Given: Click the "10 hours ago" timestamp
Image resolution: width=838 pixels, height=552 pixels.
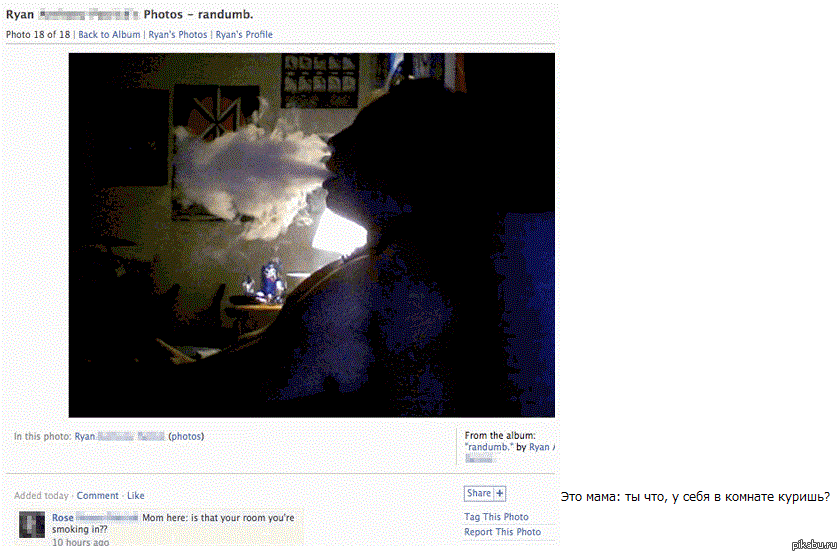Looking at the screenshot, I should pyautogui.click(x=80, y=542).
